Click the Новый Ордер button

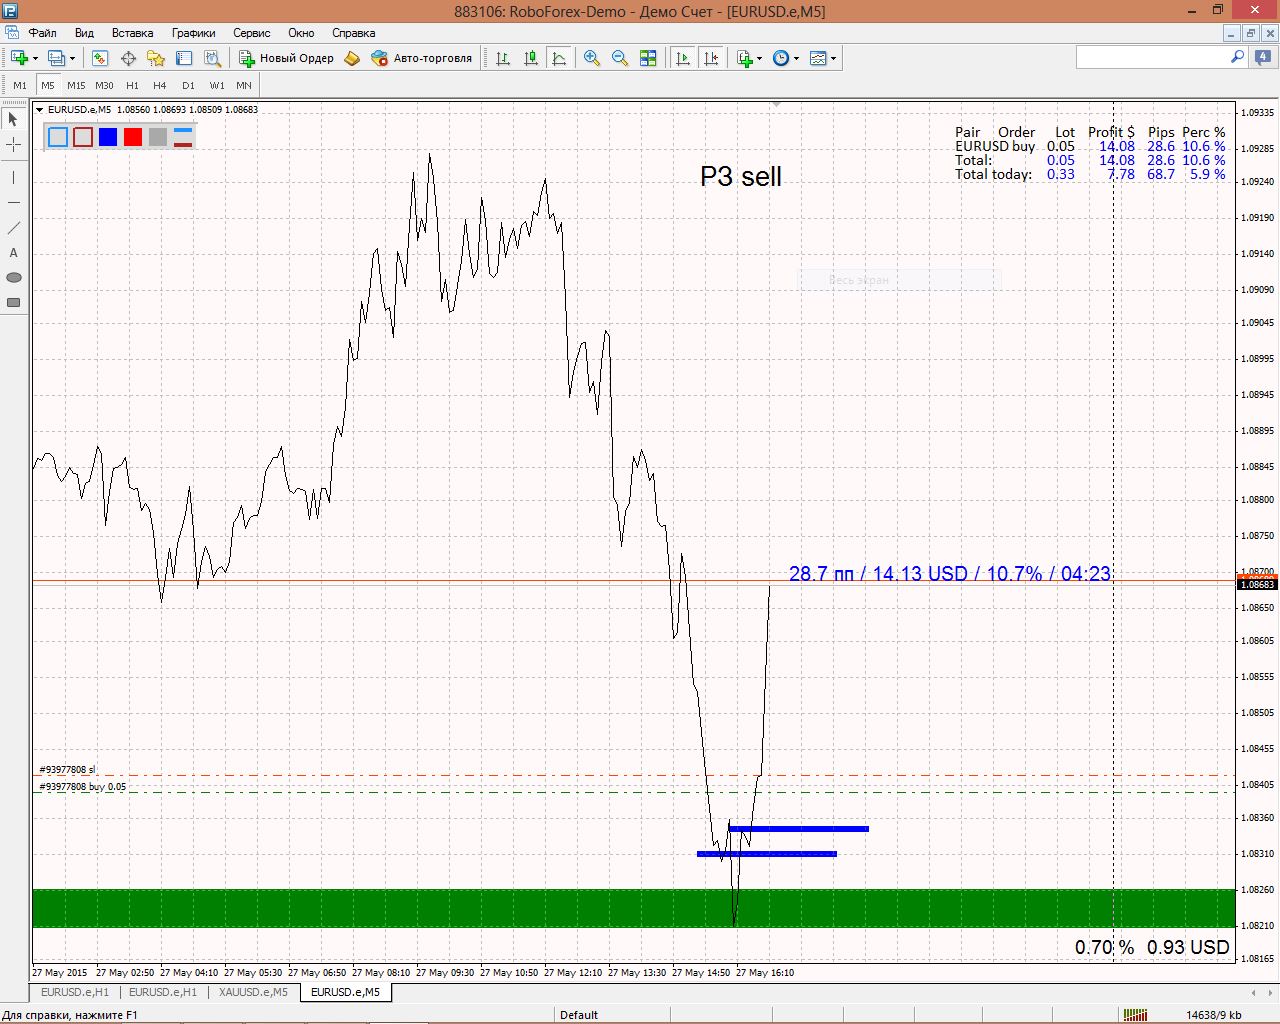click(x=287, y=59)
